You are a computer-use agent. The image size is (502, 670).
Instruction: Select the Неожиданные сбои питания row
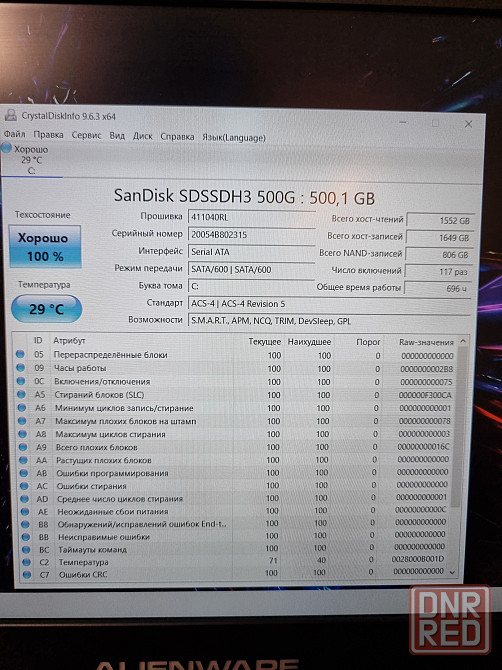(x=235, y=511)
